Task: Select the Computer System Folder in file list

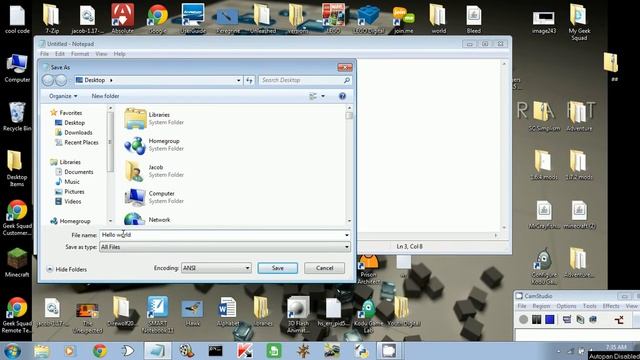Action: tap(154, 197)
